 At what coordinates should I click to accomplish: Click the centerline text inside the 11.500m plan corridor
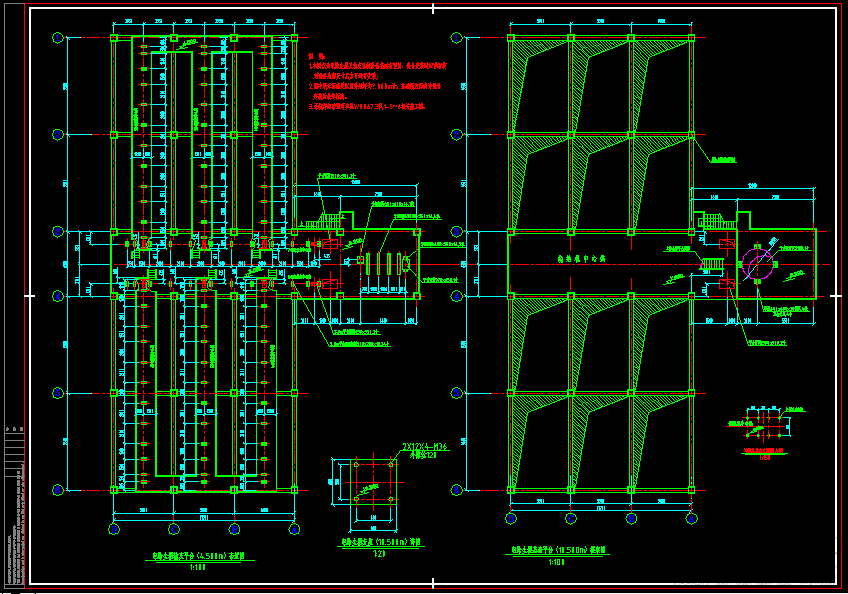[x=581, y=259]
